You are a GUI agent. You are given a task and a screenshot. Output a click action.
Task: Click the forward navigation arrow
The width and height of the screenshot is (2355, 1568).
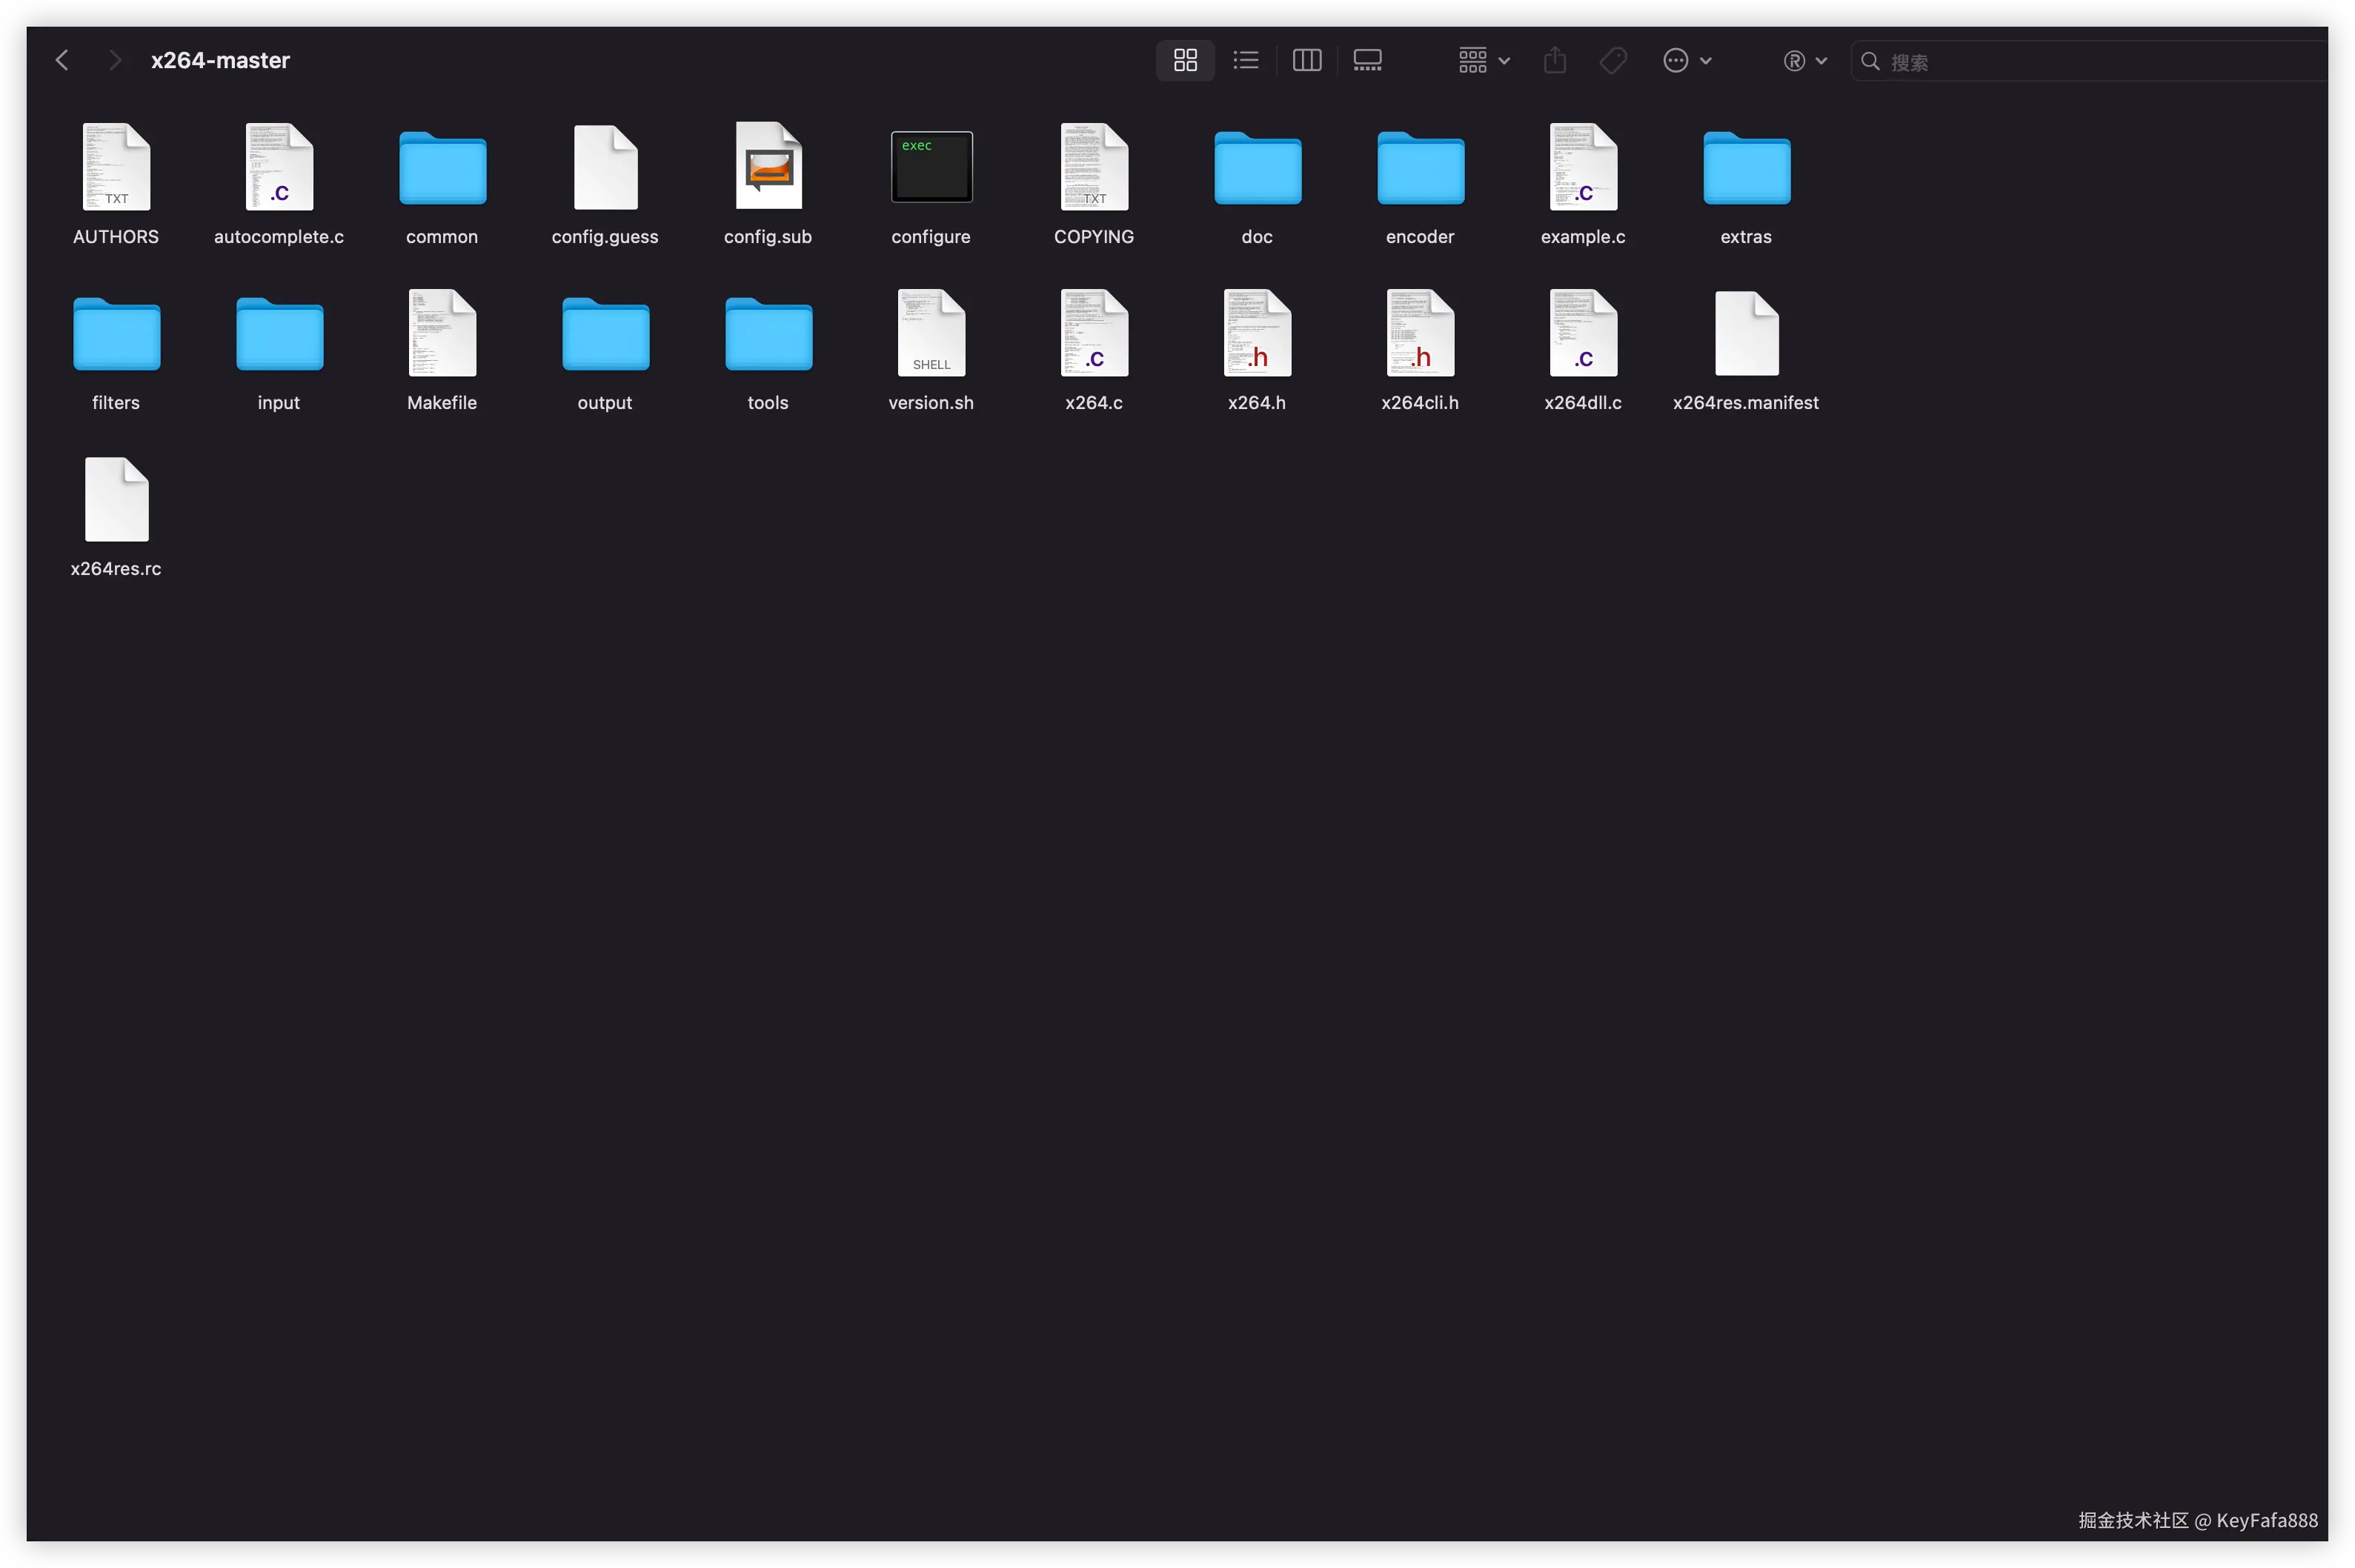pos(115,61)
